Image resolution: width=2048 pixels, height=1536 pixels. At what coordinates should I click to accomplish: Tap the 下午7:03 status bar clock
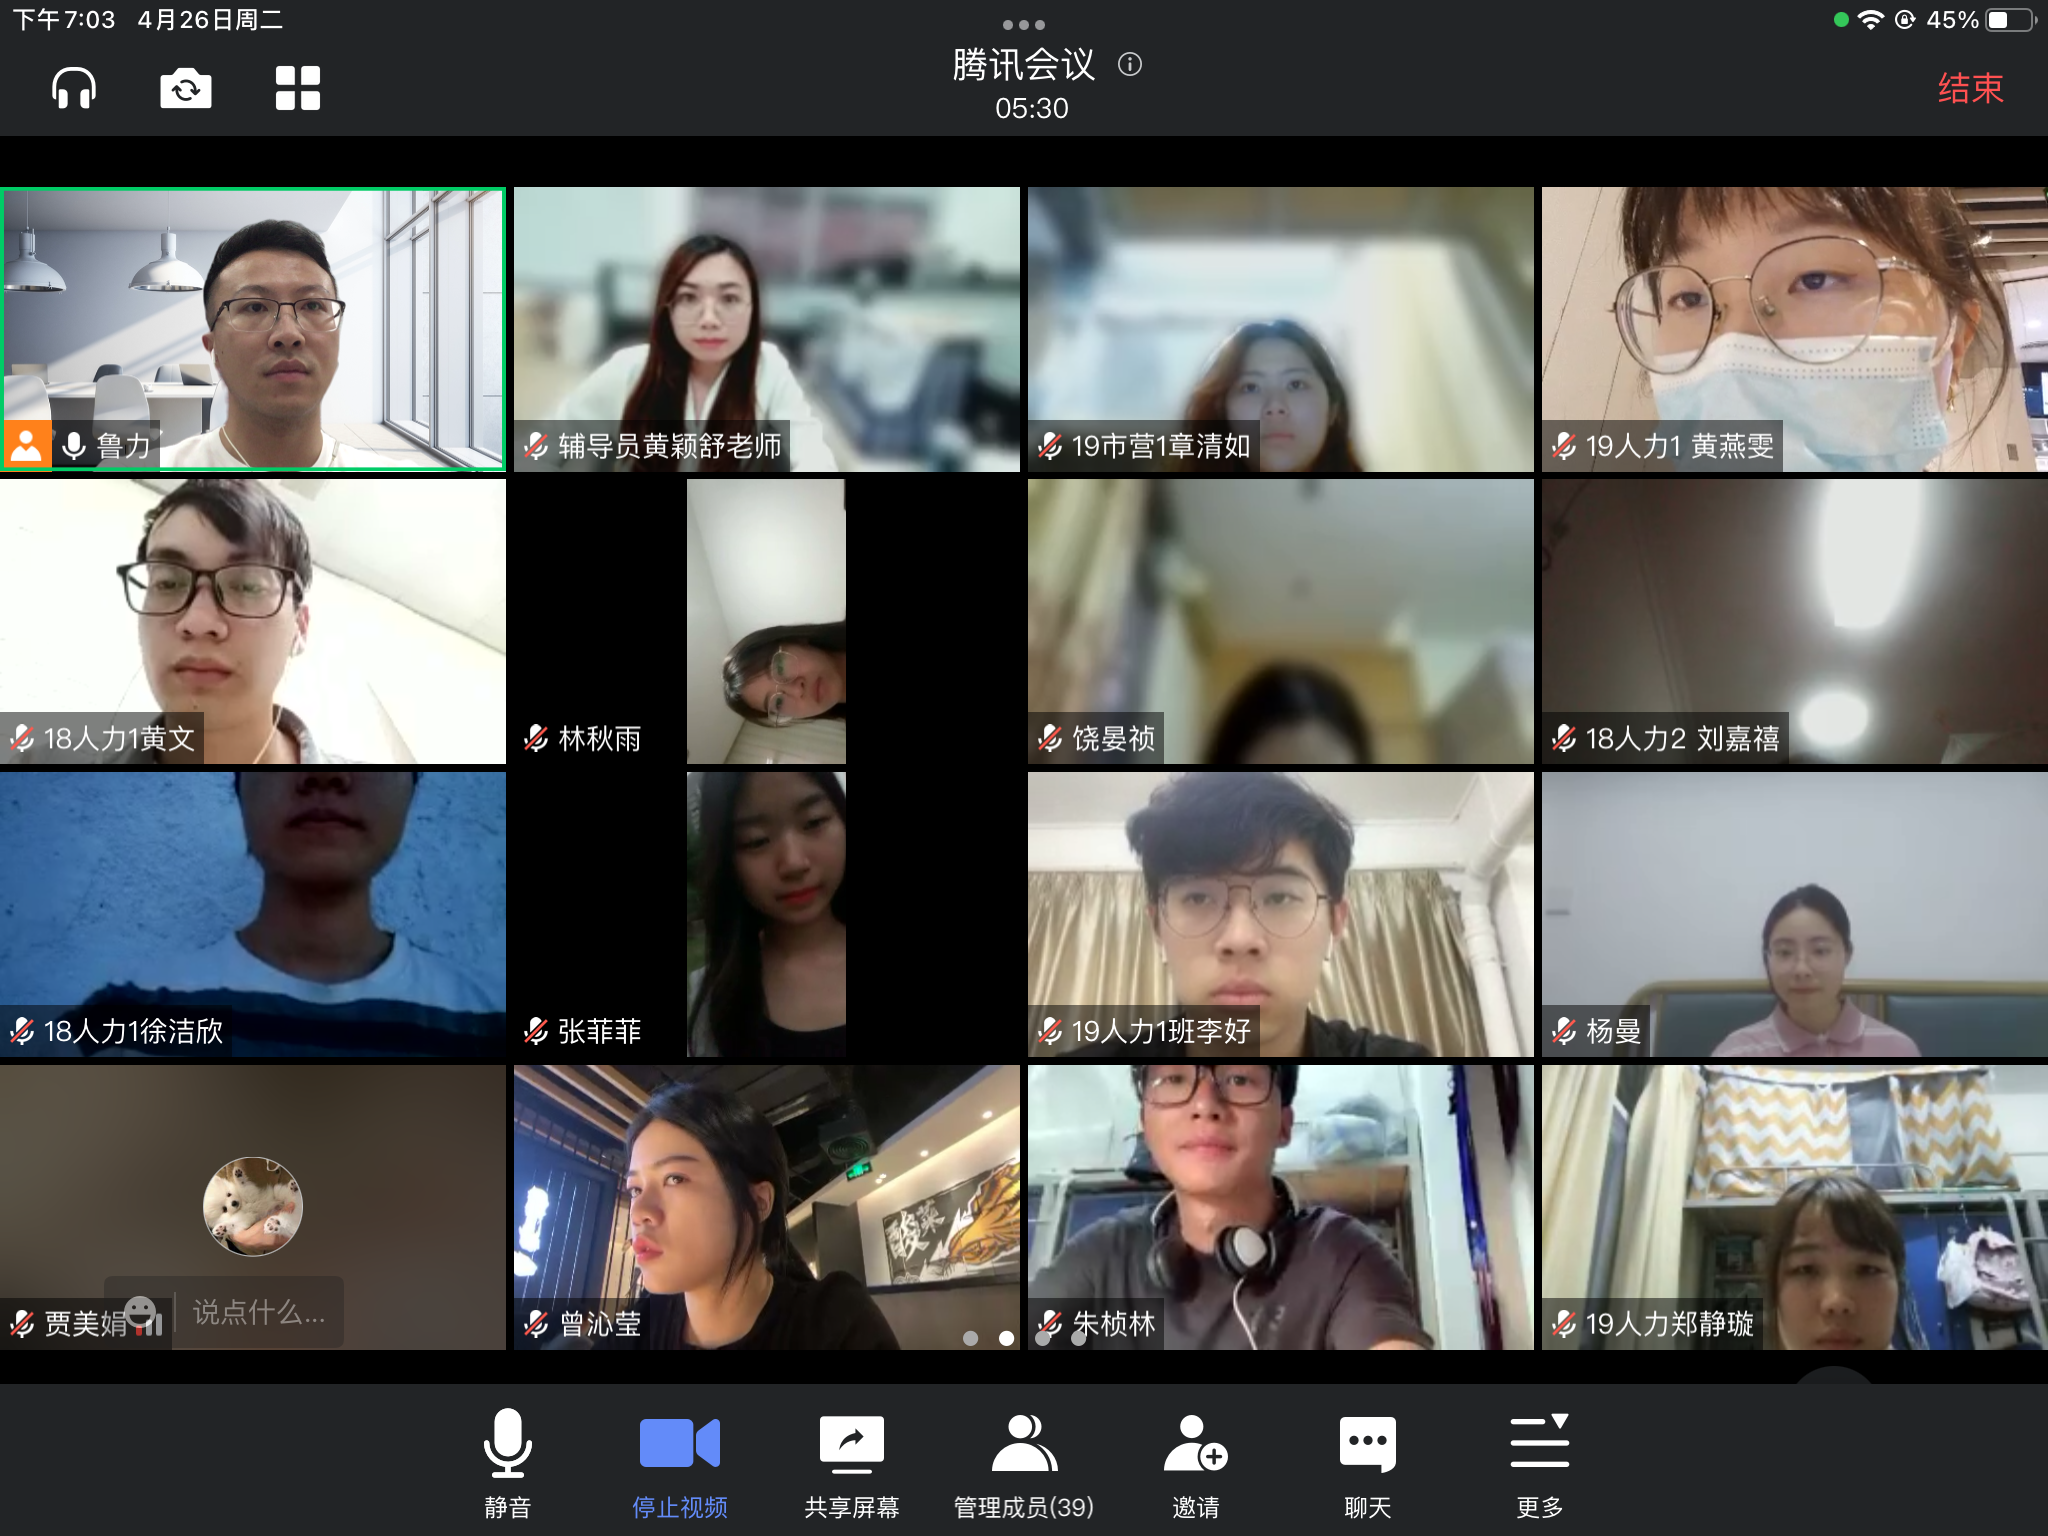click(64, 20)
